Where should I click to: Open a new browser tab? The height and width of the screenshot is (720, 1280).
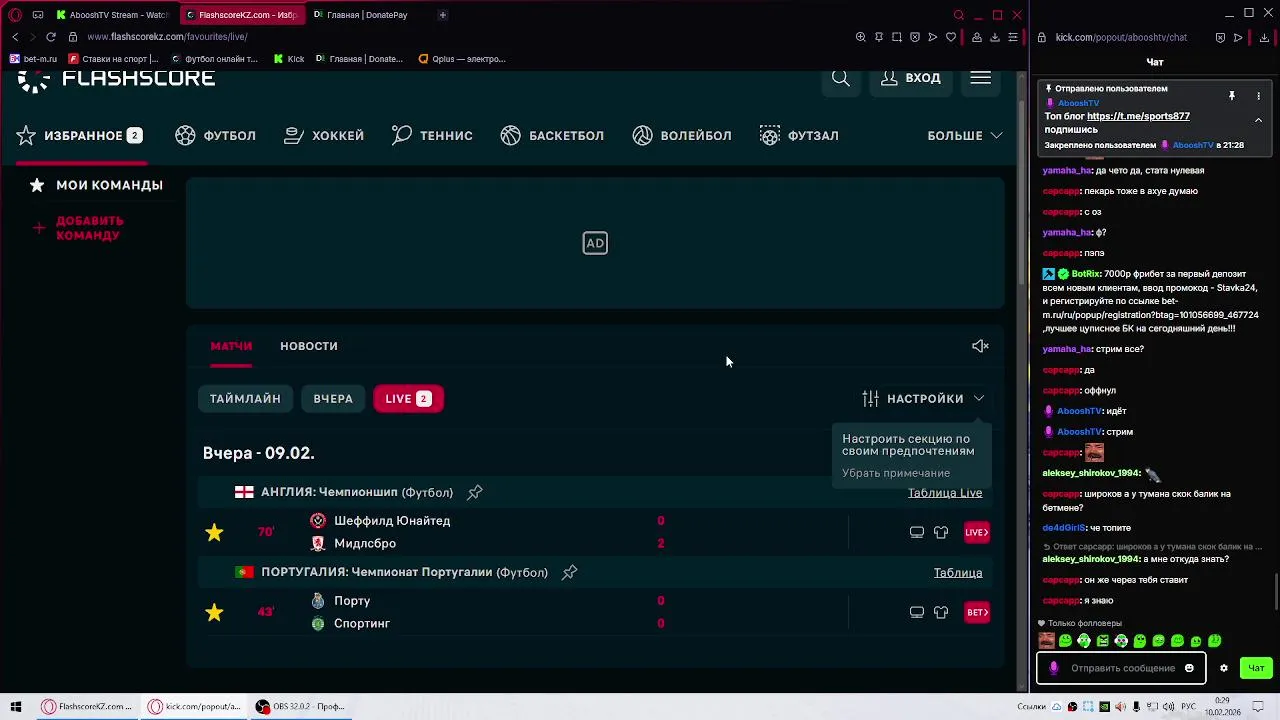443,15
